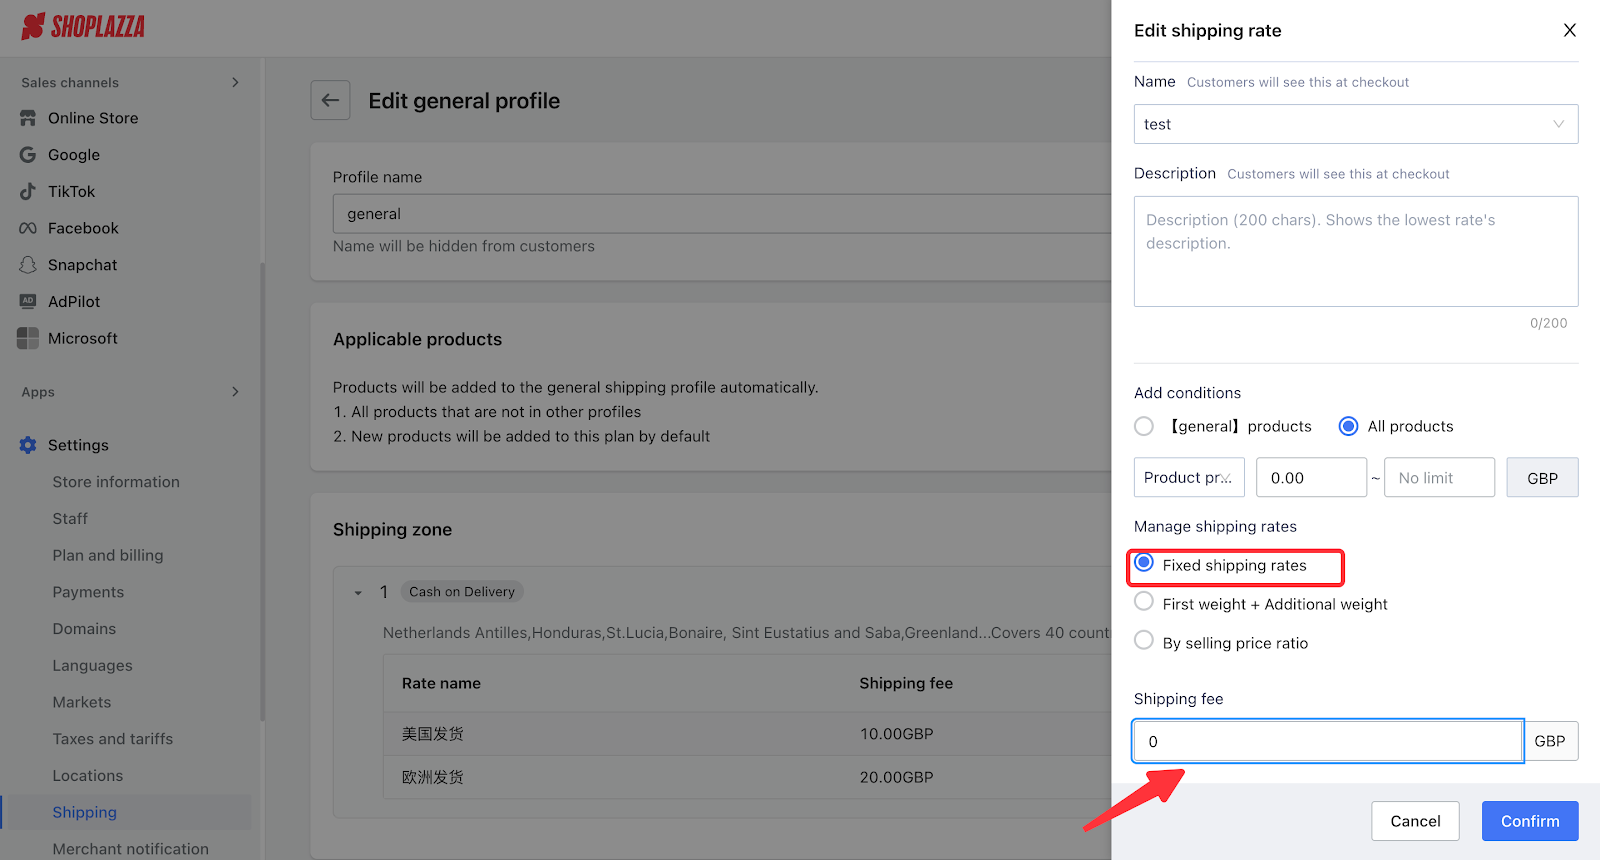
Task: Click the back arrow beside Edit general profile
Action: (330, 100)
